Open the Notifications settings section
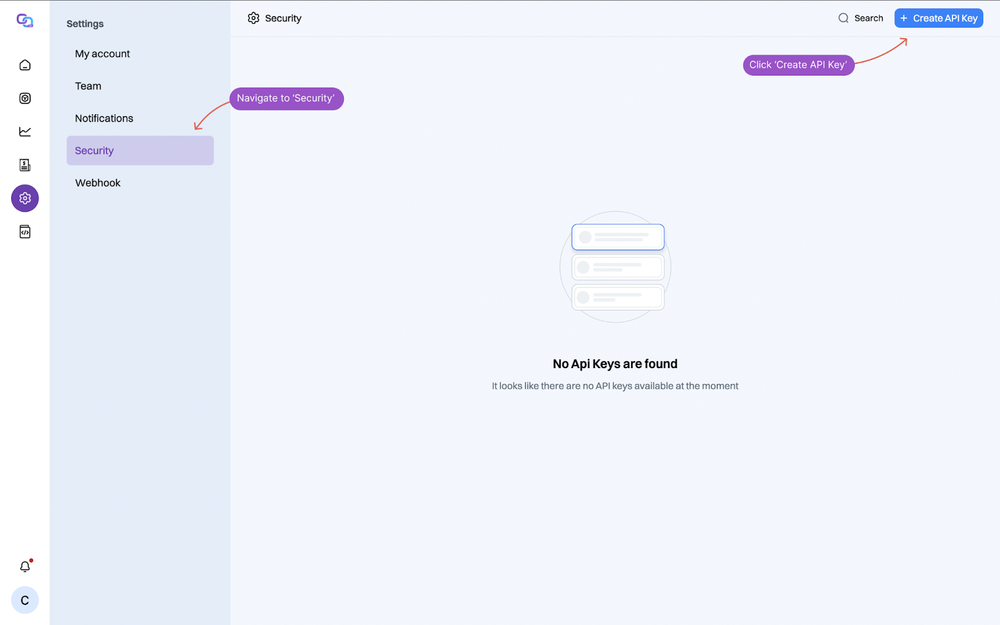 coord(104,118)
